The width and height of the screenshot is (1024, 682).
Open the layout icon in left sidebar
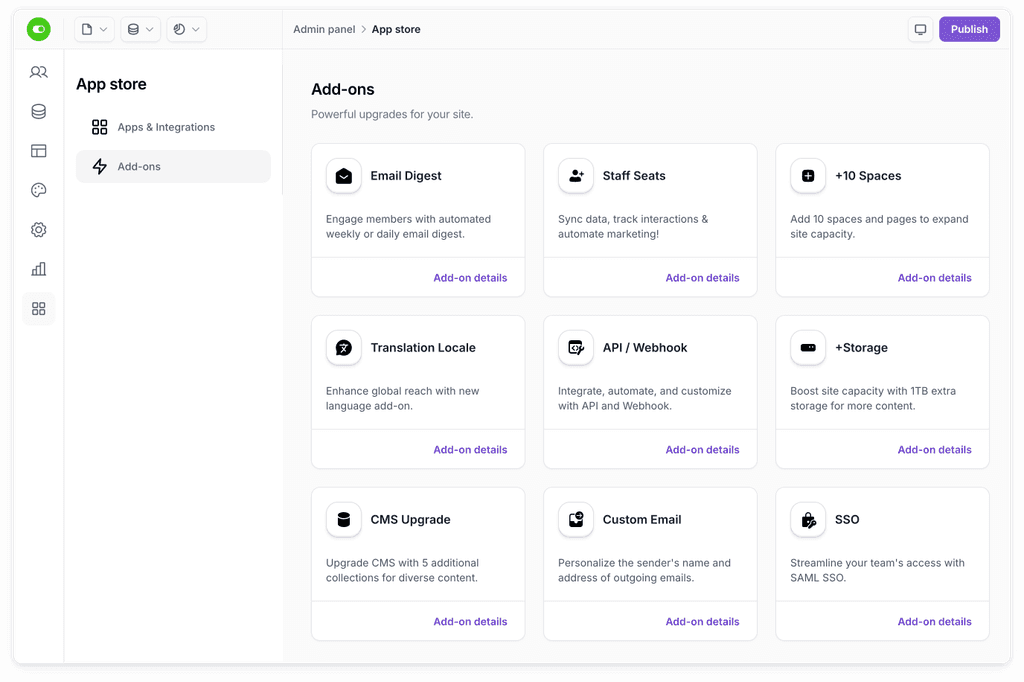point(38,151)
